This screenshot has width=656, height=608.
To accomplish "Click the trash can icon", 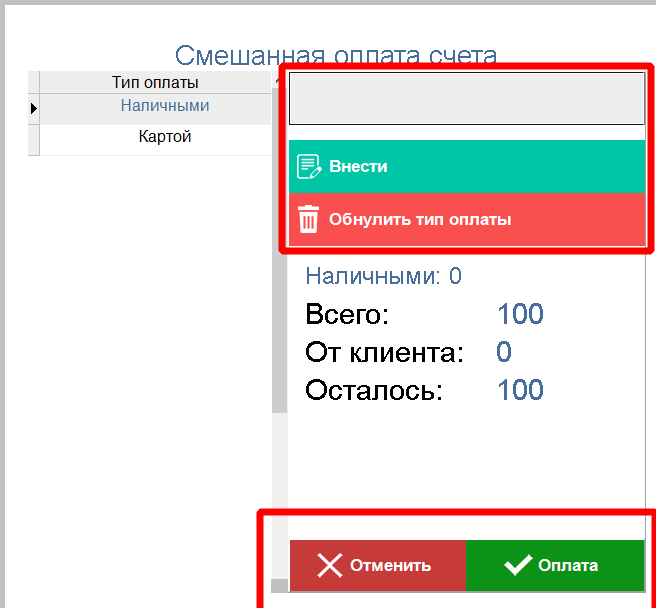I will 309,219.
